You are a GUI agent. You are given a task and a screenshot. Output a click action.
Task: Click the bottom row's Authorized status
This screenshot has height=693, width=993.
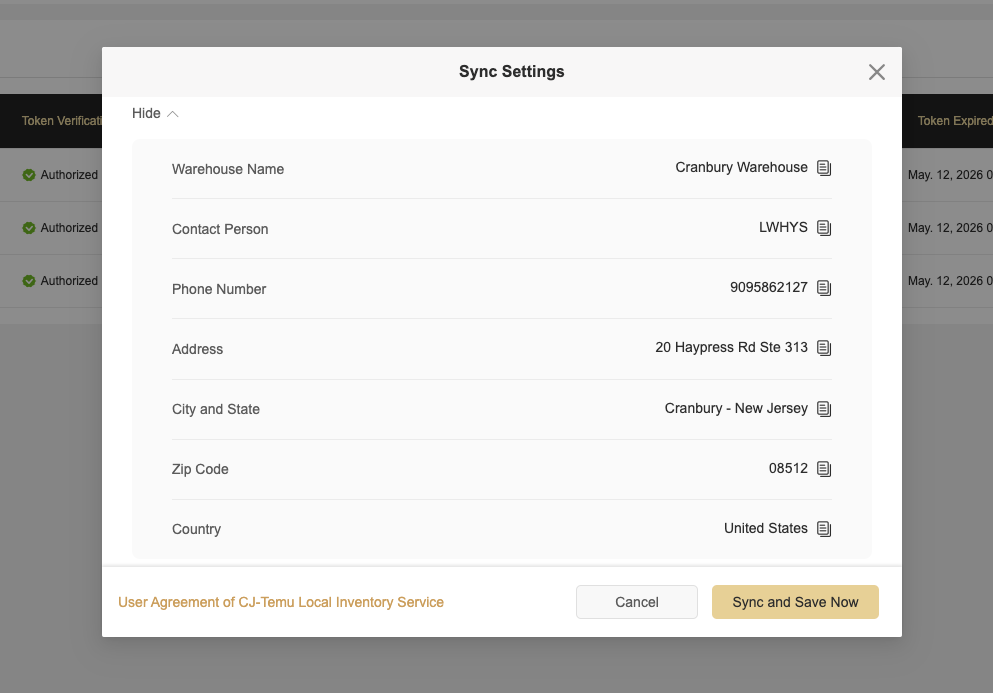coord(68,281)
